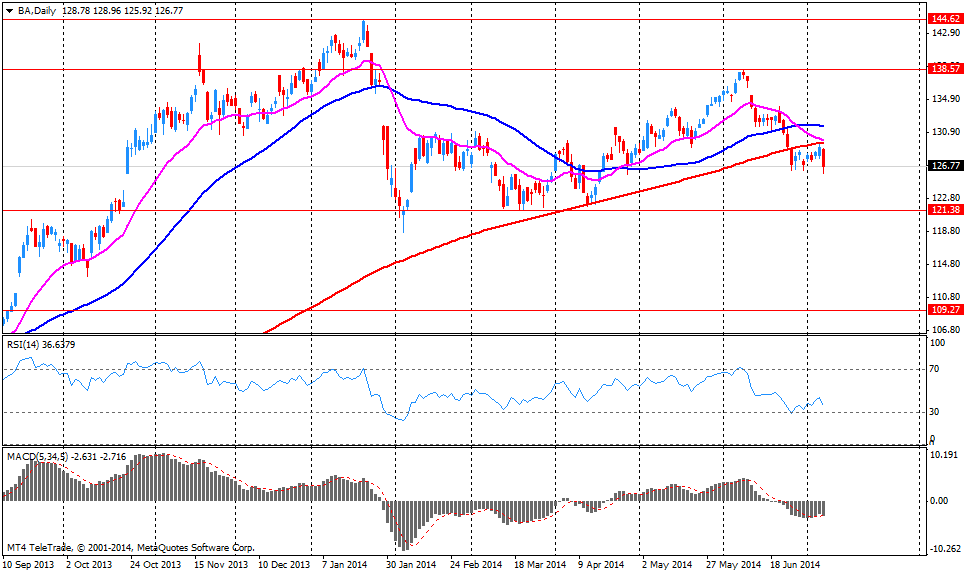Select the red horizontal line at 121.38

click(500, 211)
